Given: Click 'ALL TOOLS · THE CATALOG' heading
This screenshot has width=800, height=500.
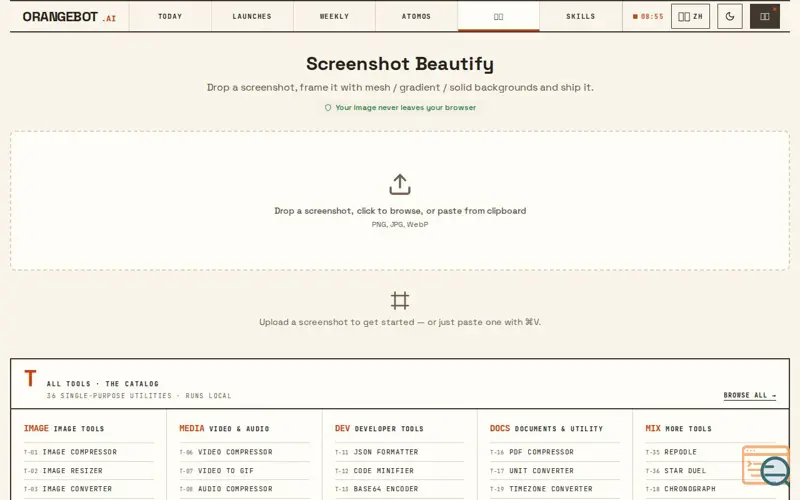Looking at the screenshot, I should pyautogui.click(x=103, y=384).
